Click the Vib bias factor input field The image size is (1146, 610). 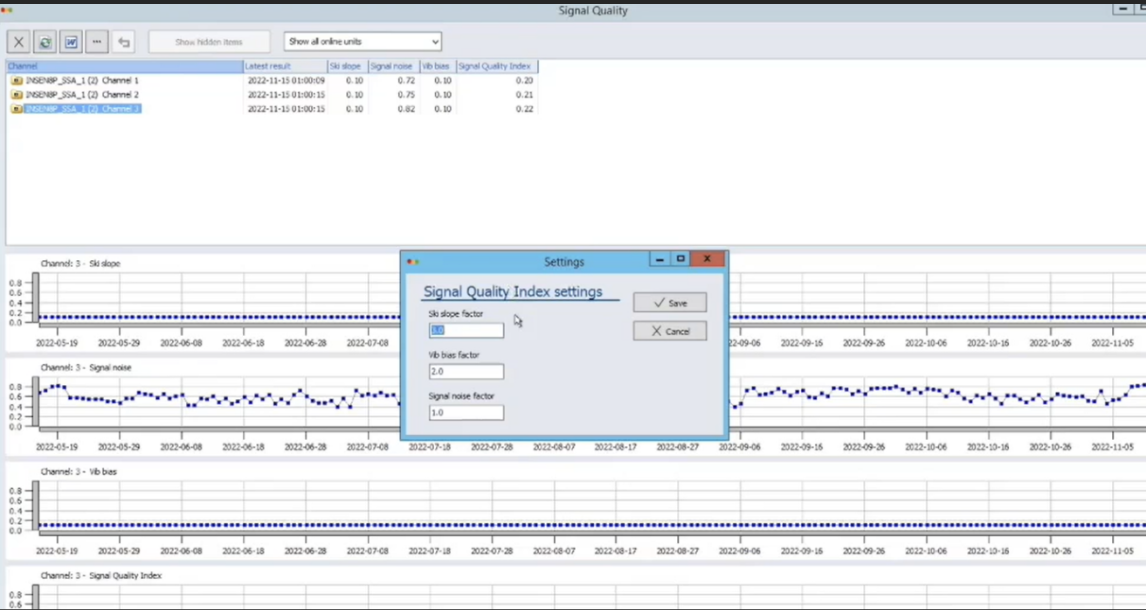click(x=466, y=371)
